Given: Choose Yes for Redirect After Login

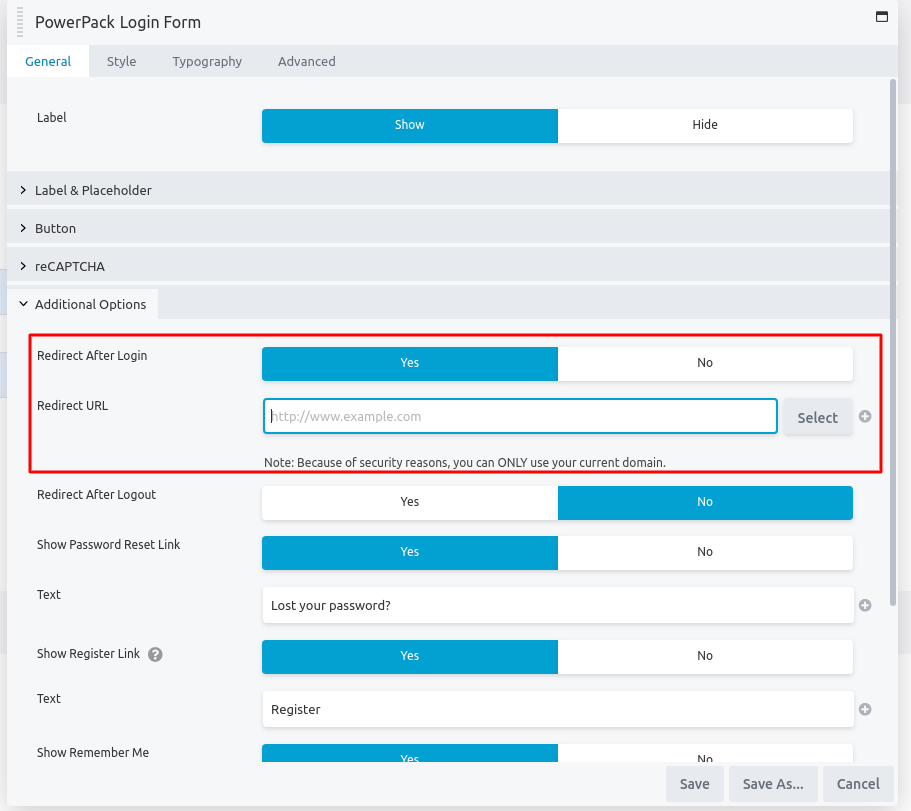Looking at the screenshot, I should coord(410,364).
